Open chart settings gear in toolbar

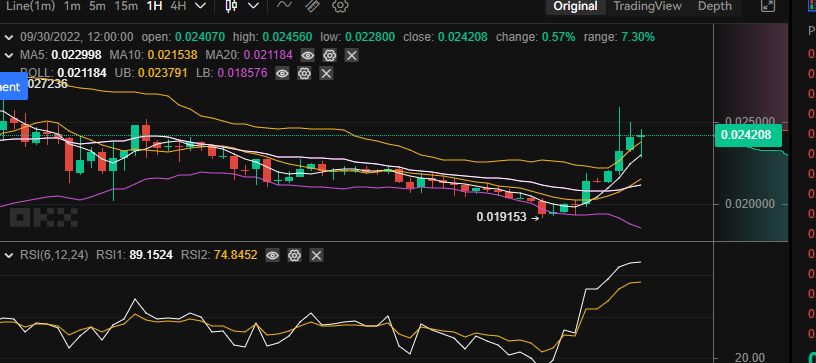pos(340,6)
